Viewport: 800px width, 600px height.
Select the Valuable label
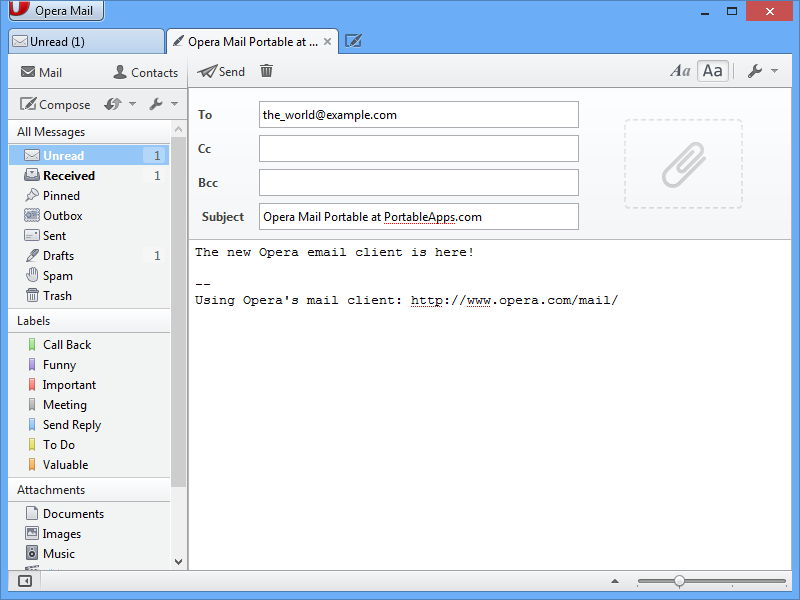pos(89,465)
